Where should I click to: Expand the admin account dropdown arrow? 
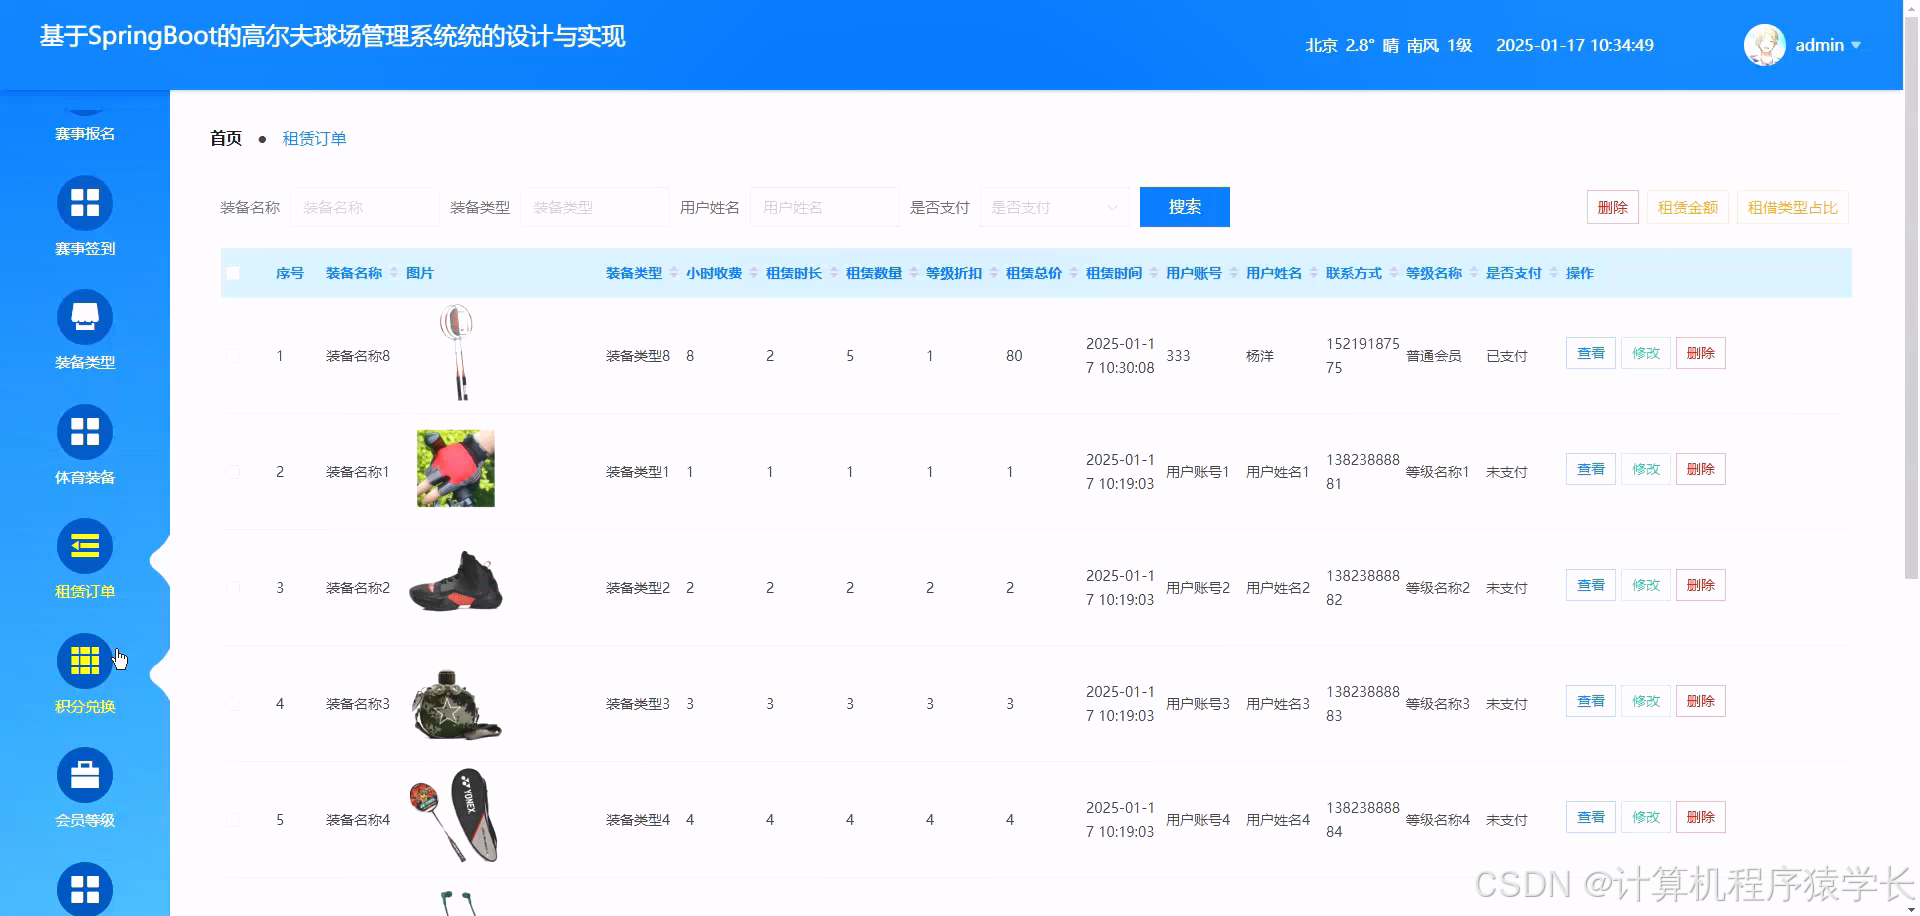coord(1858,45)
